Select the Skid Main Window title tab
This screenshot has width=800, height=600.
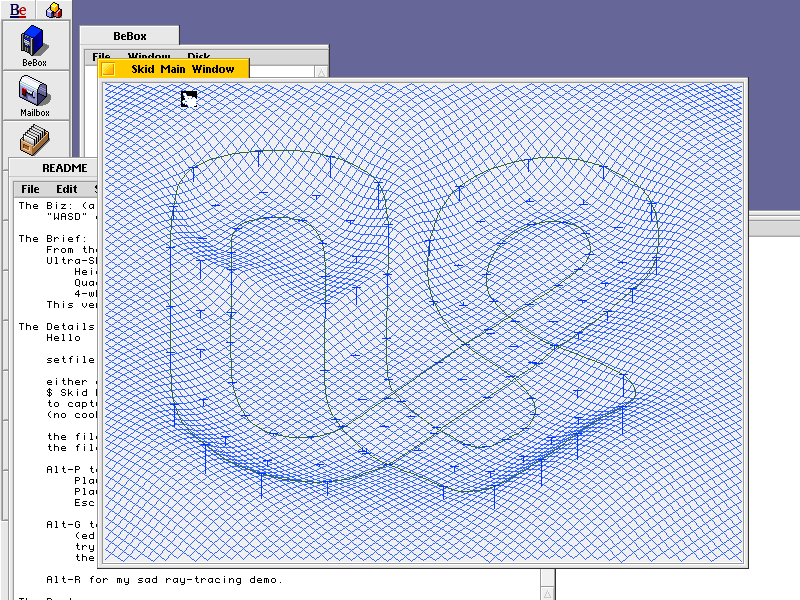click(x=173, y=69)
